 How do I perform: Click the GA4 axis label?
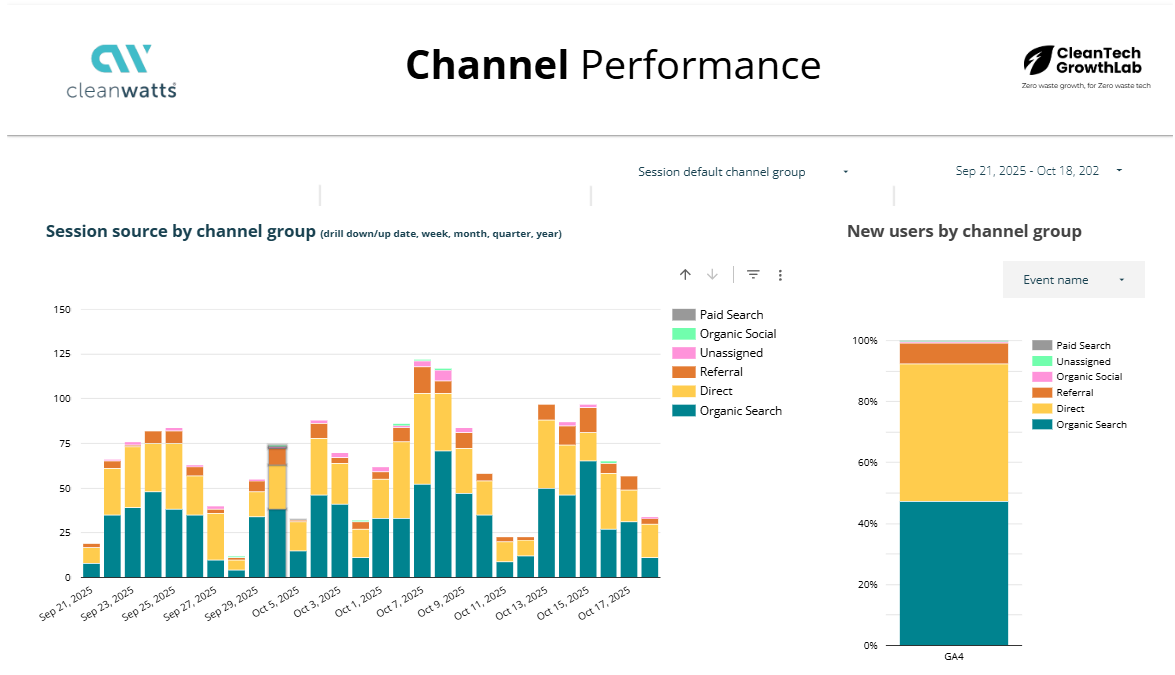954,656
